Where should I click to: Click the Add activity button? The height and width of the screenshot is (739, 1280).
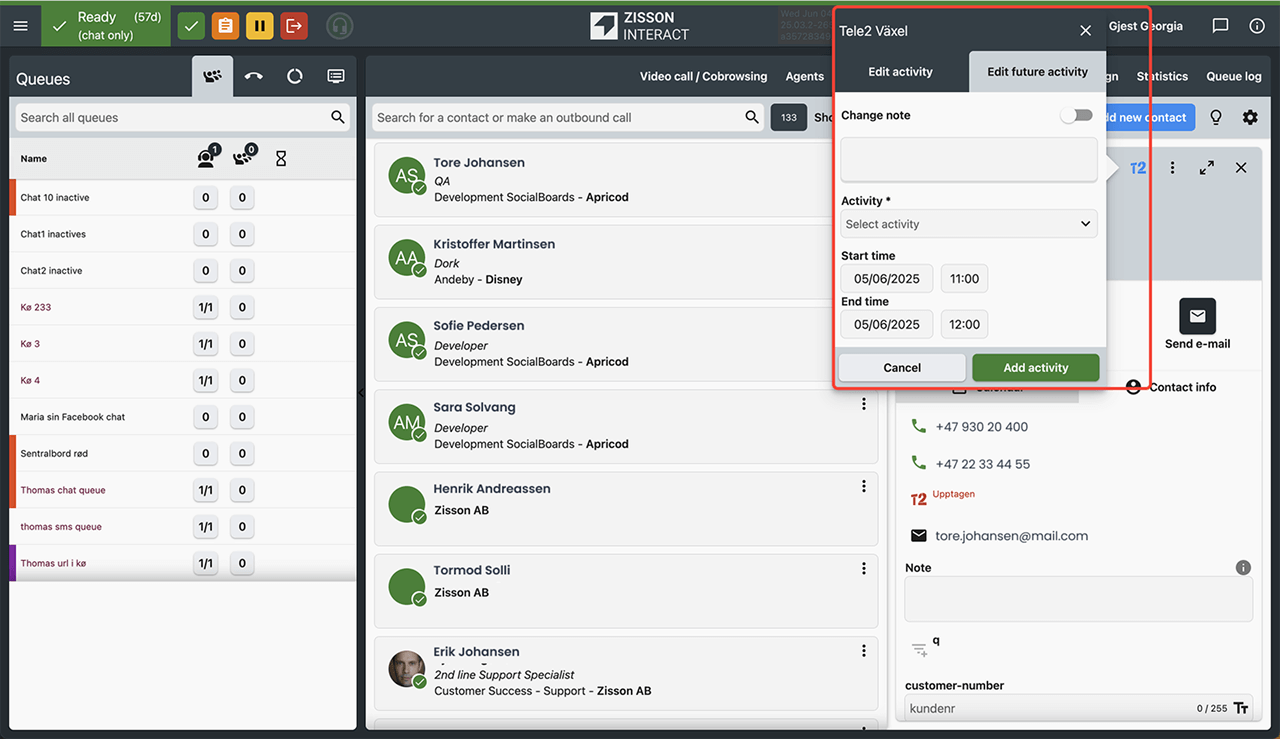(x=1036, y=368)
